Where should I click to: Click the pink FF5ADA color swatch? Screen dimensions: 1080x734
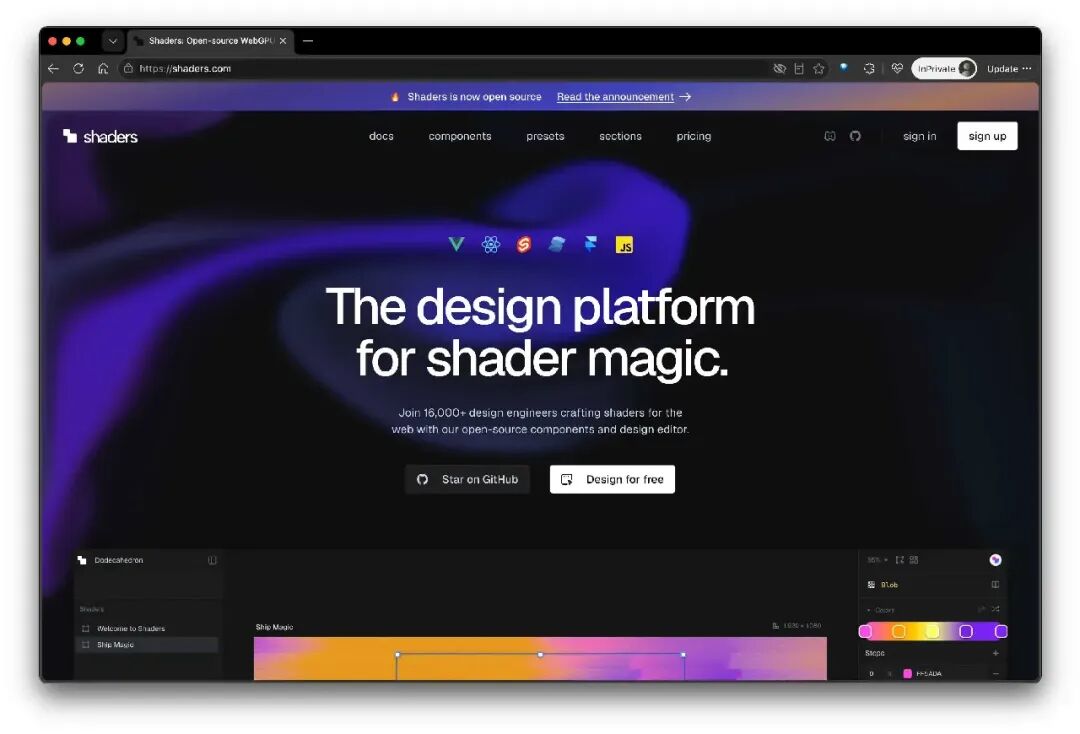[907, 673]
